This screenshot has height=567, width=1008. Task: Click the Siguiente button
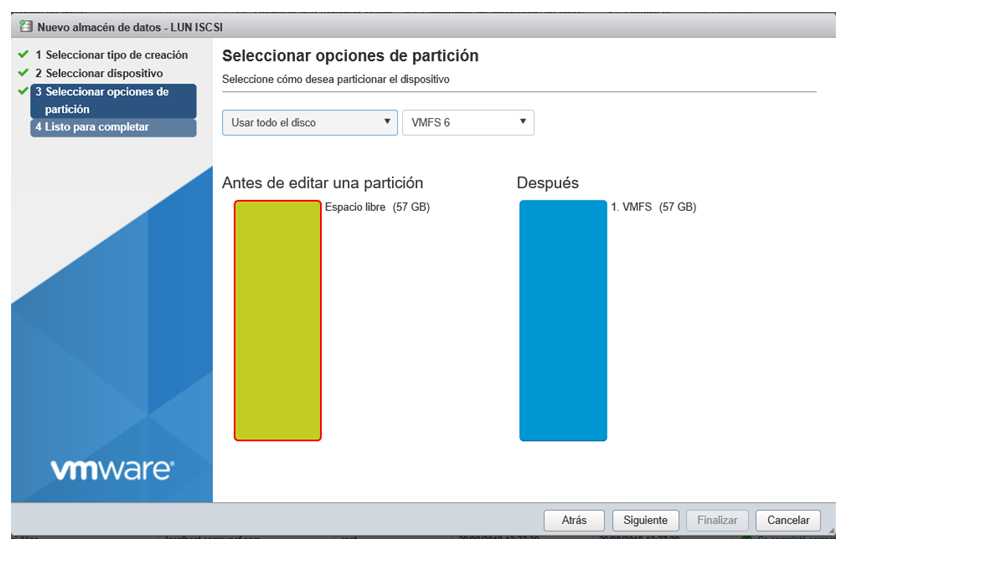645,520
